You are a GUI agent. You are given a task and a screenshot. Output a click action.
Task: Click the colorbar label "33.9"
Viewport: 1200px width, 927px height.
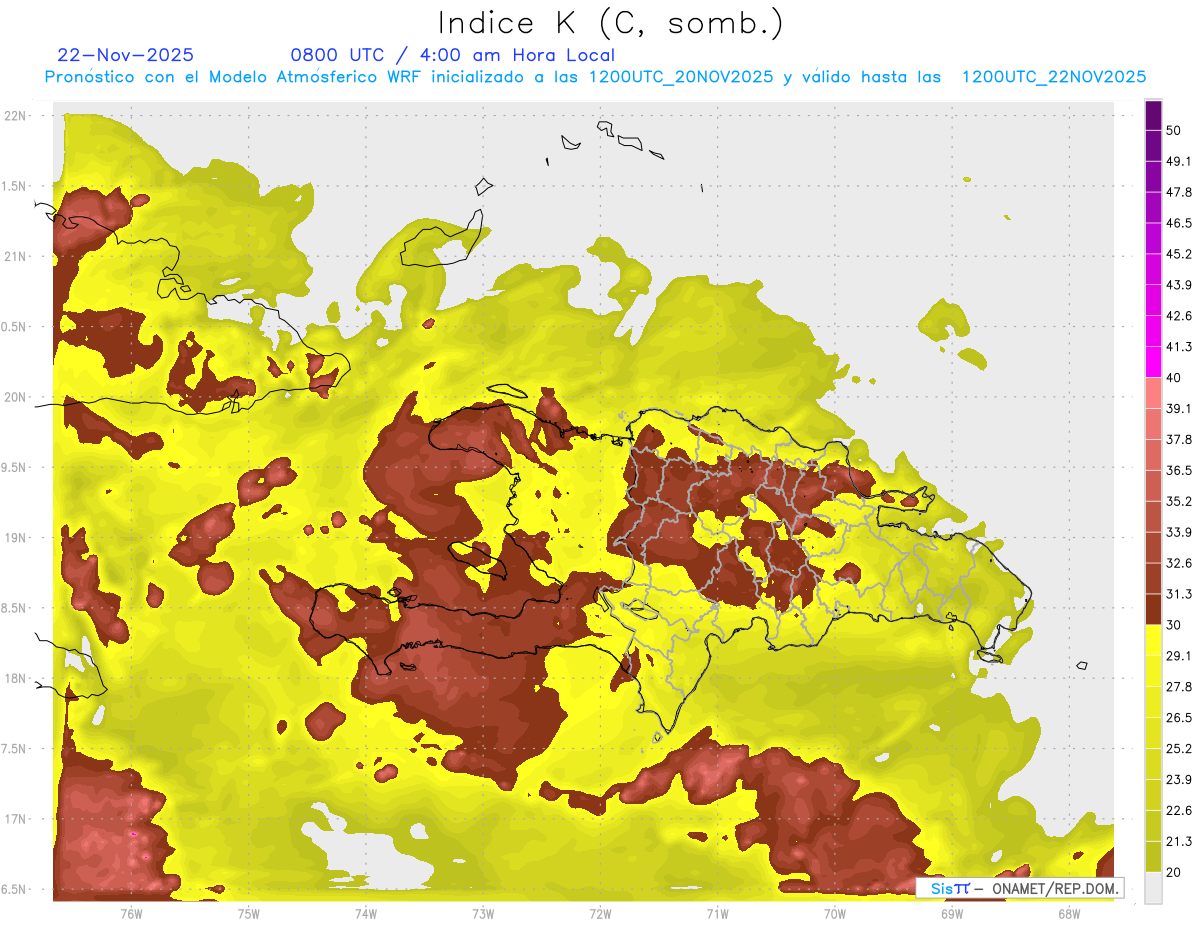click(x=1178, y=532)
